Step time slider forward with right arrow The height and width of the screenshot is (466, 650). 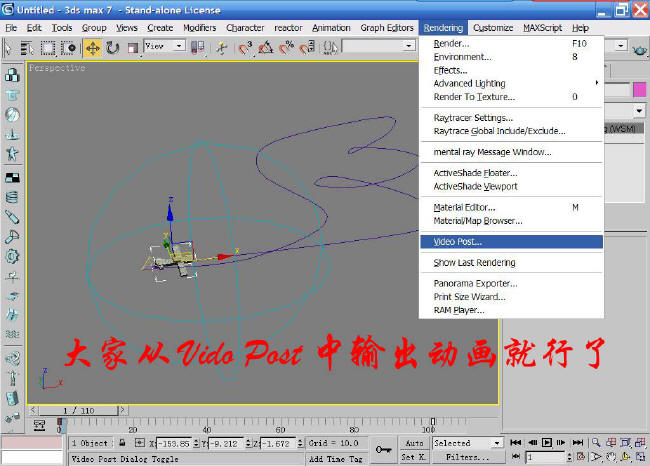pos(123,410)
